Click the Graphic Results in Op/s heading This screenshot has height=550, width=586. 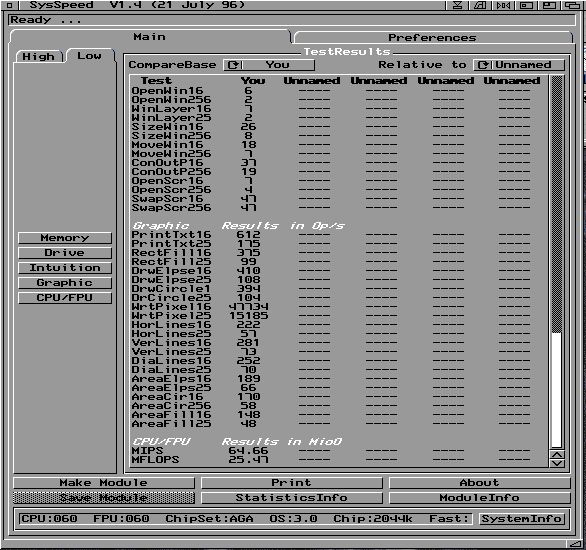click(x=238, y=226)
